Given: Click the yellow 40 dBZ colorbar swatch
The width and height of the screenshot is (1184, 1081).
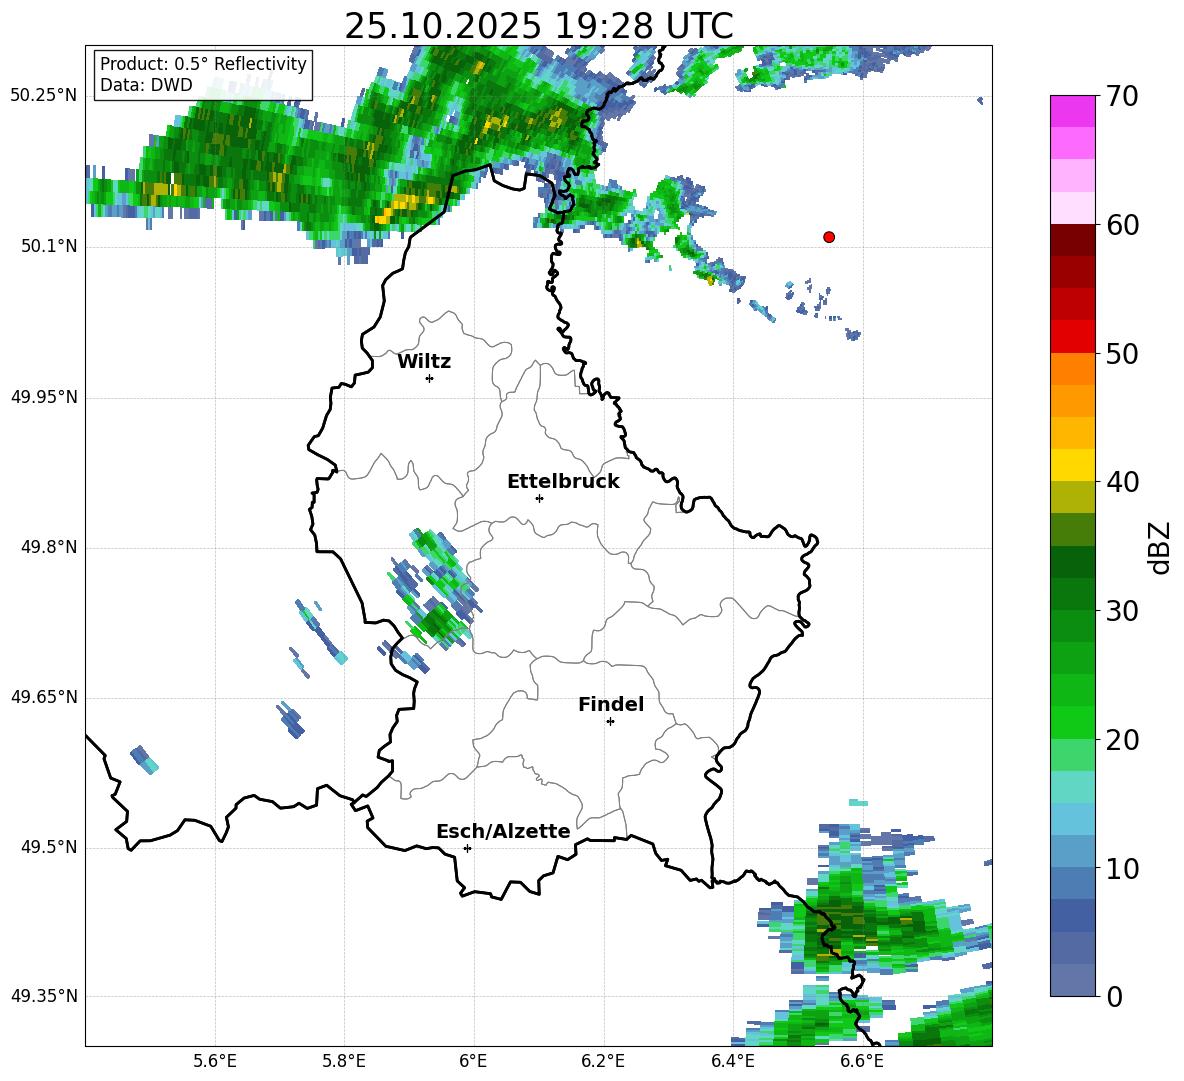Looking at the screenshot, I should (1072, 464).
